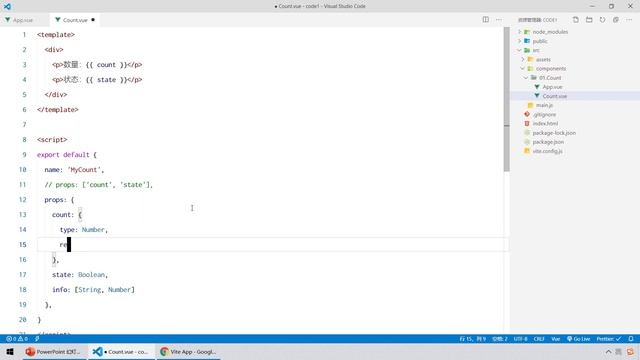Click the CRLF line ending indicator
Image resolution: width=640 pixels, height=360 pixels.
(x=539, y=339)
